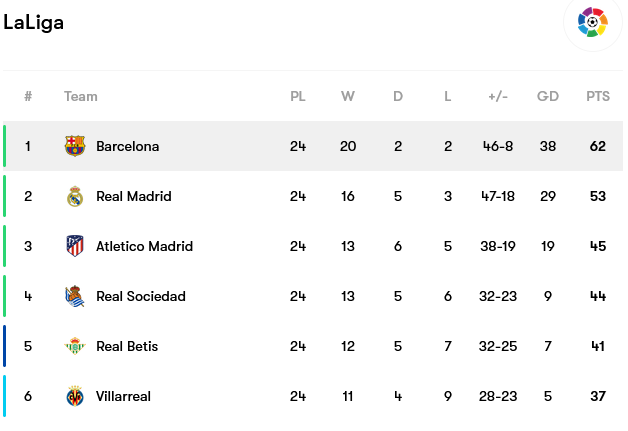The width and height of the screenshot is (628, 431).
Task: Go to the Real Betis team name
Action: click(x=127, y=346)
